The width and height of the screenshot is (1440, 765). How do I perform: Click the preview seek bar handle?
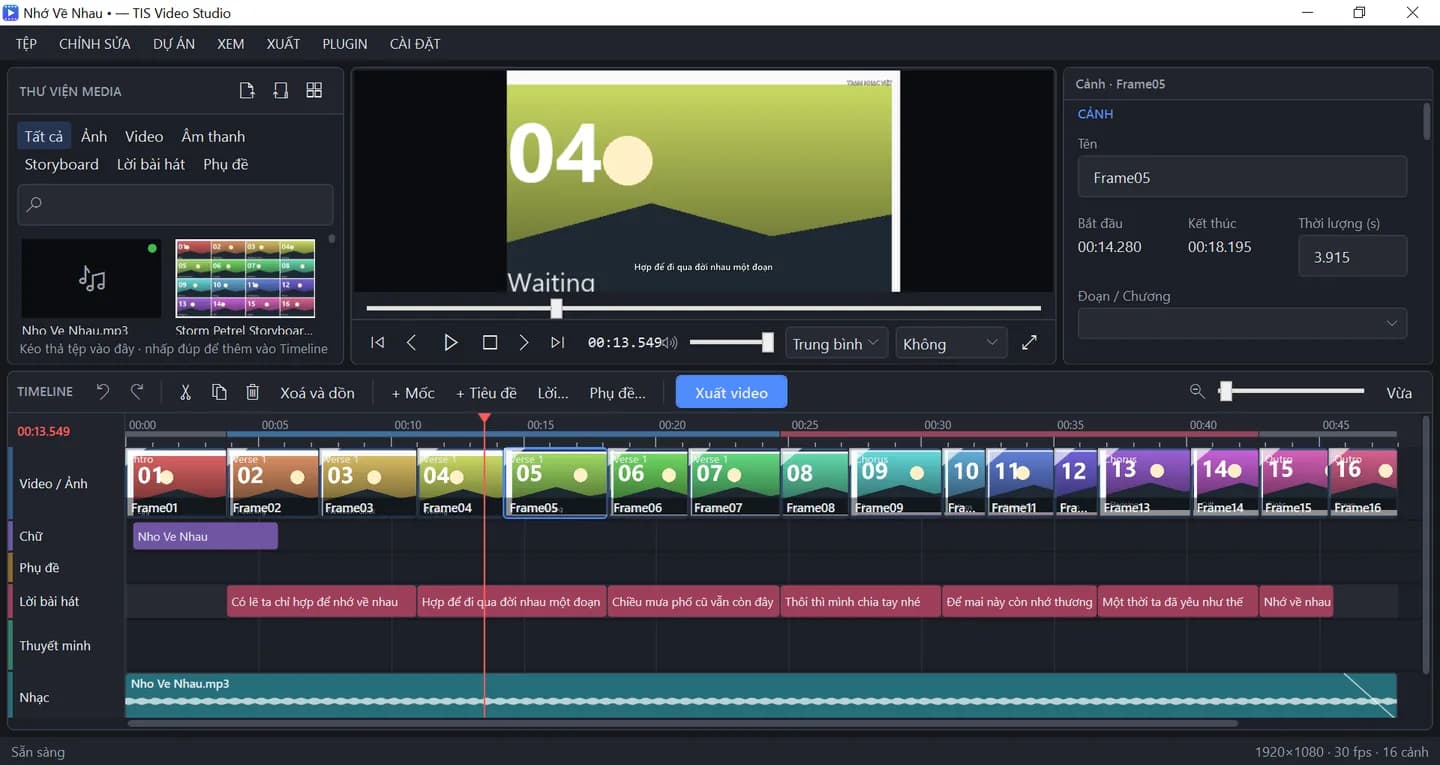tap(556, 308)
